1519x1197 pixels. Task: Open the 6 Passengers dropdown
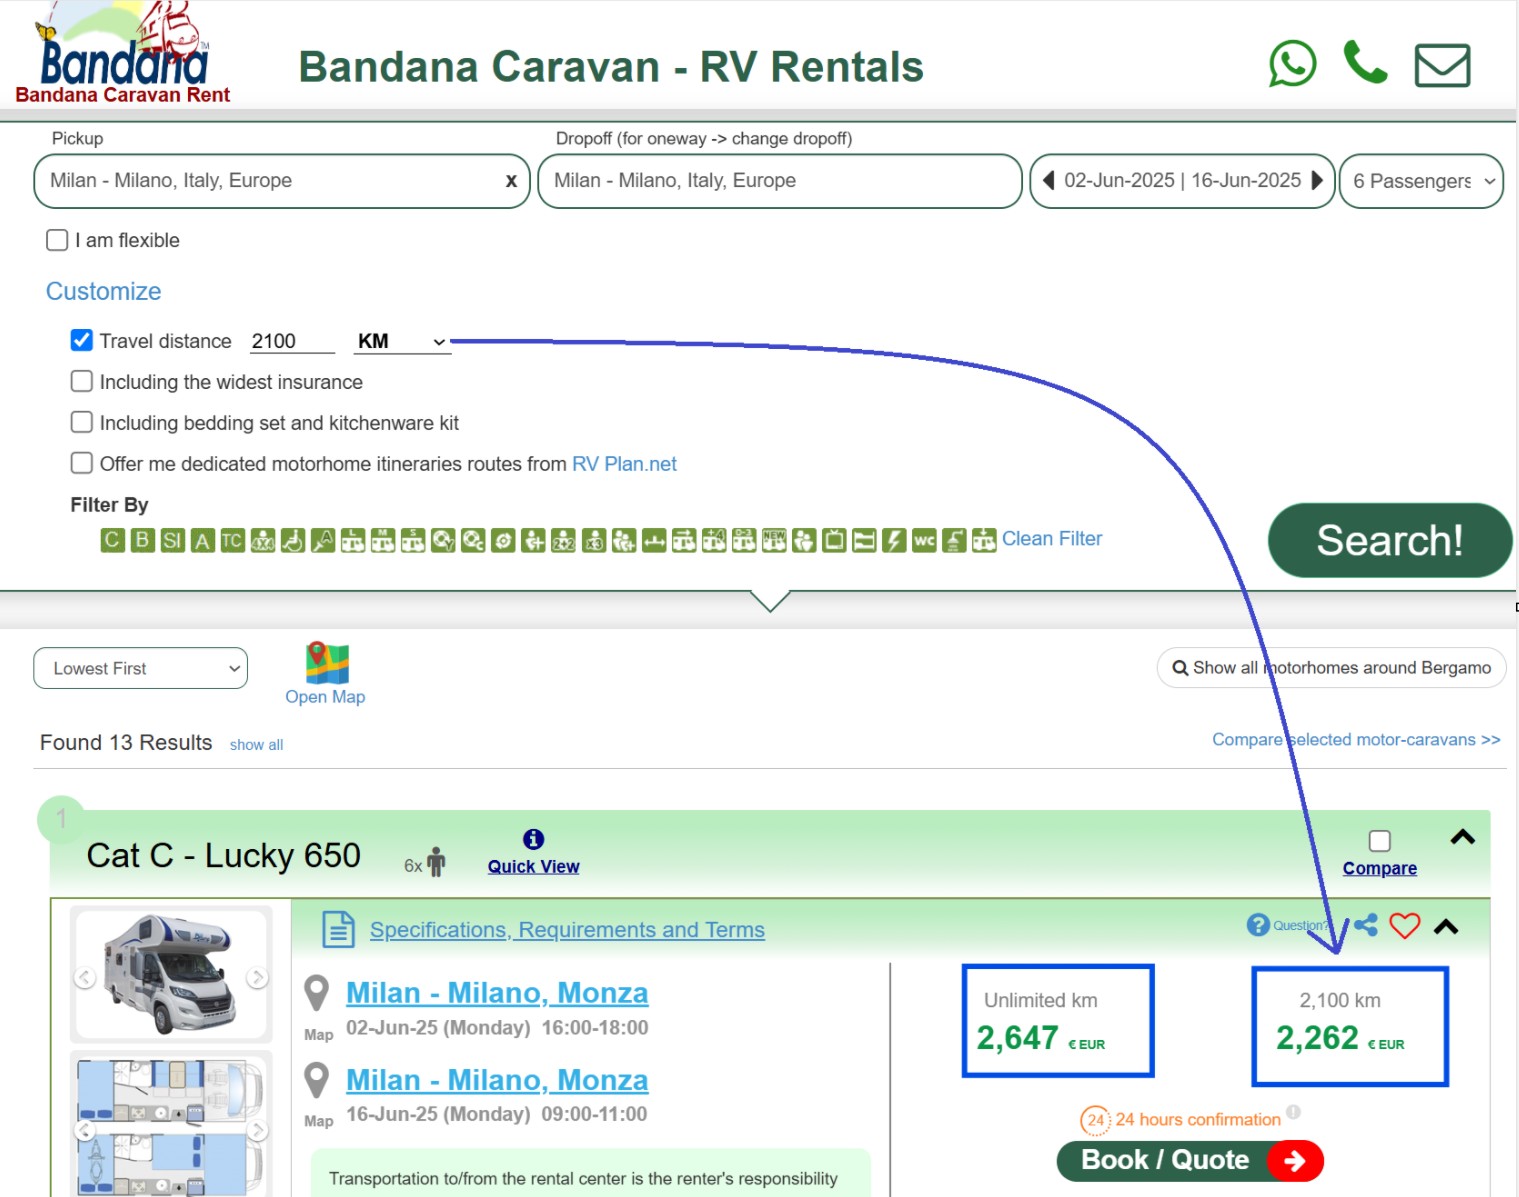[x=1421, y=181]
